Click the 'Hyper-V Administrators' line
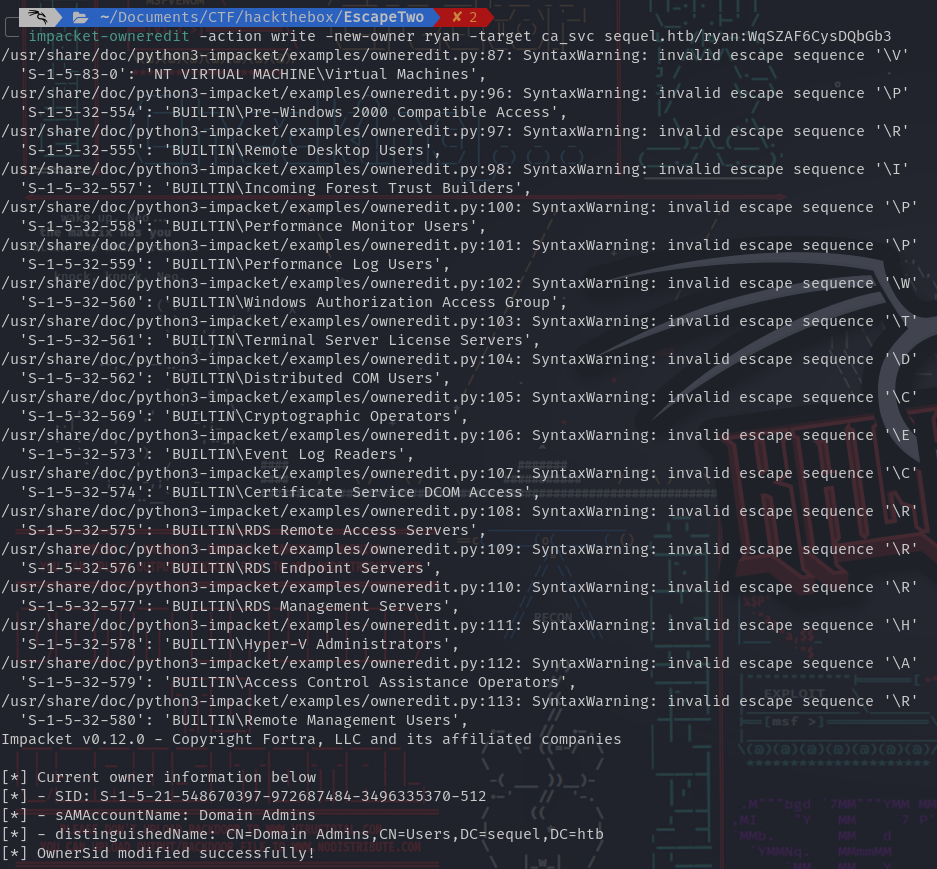 240,644
